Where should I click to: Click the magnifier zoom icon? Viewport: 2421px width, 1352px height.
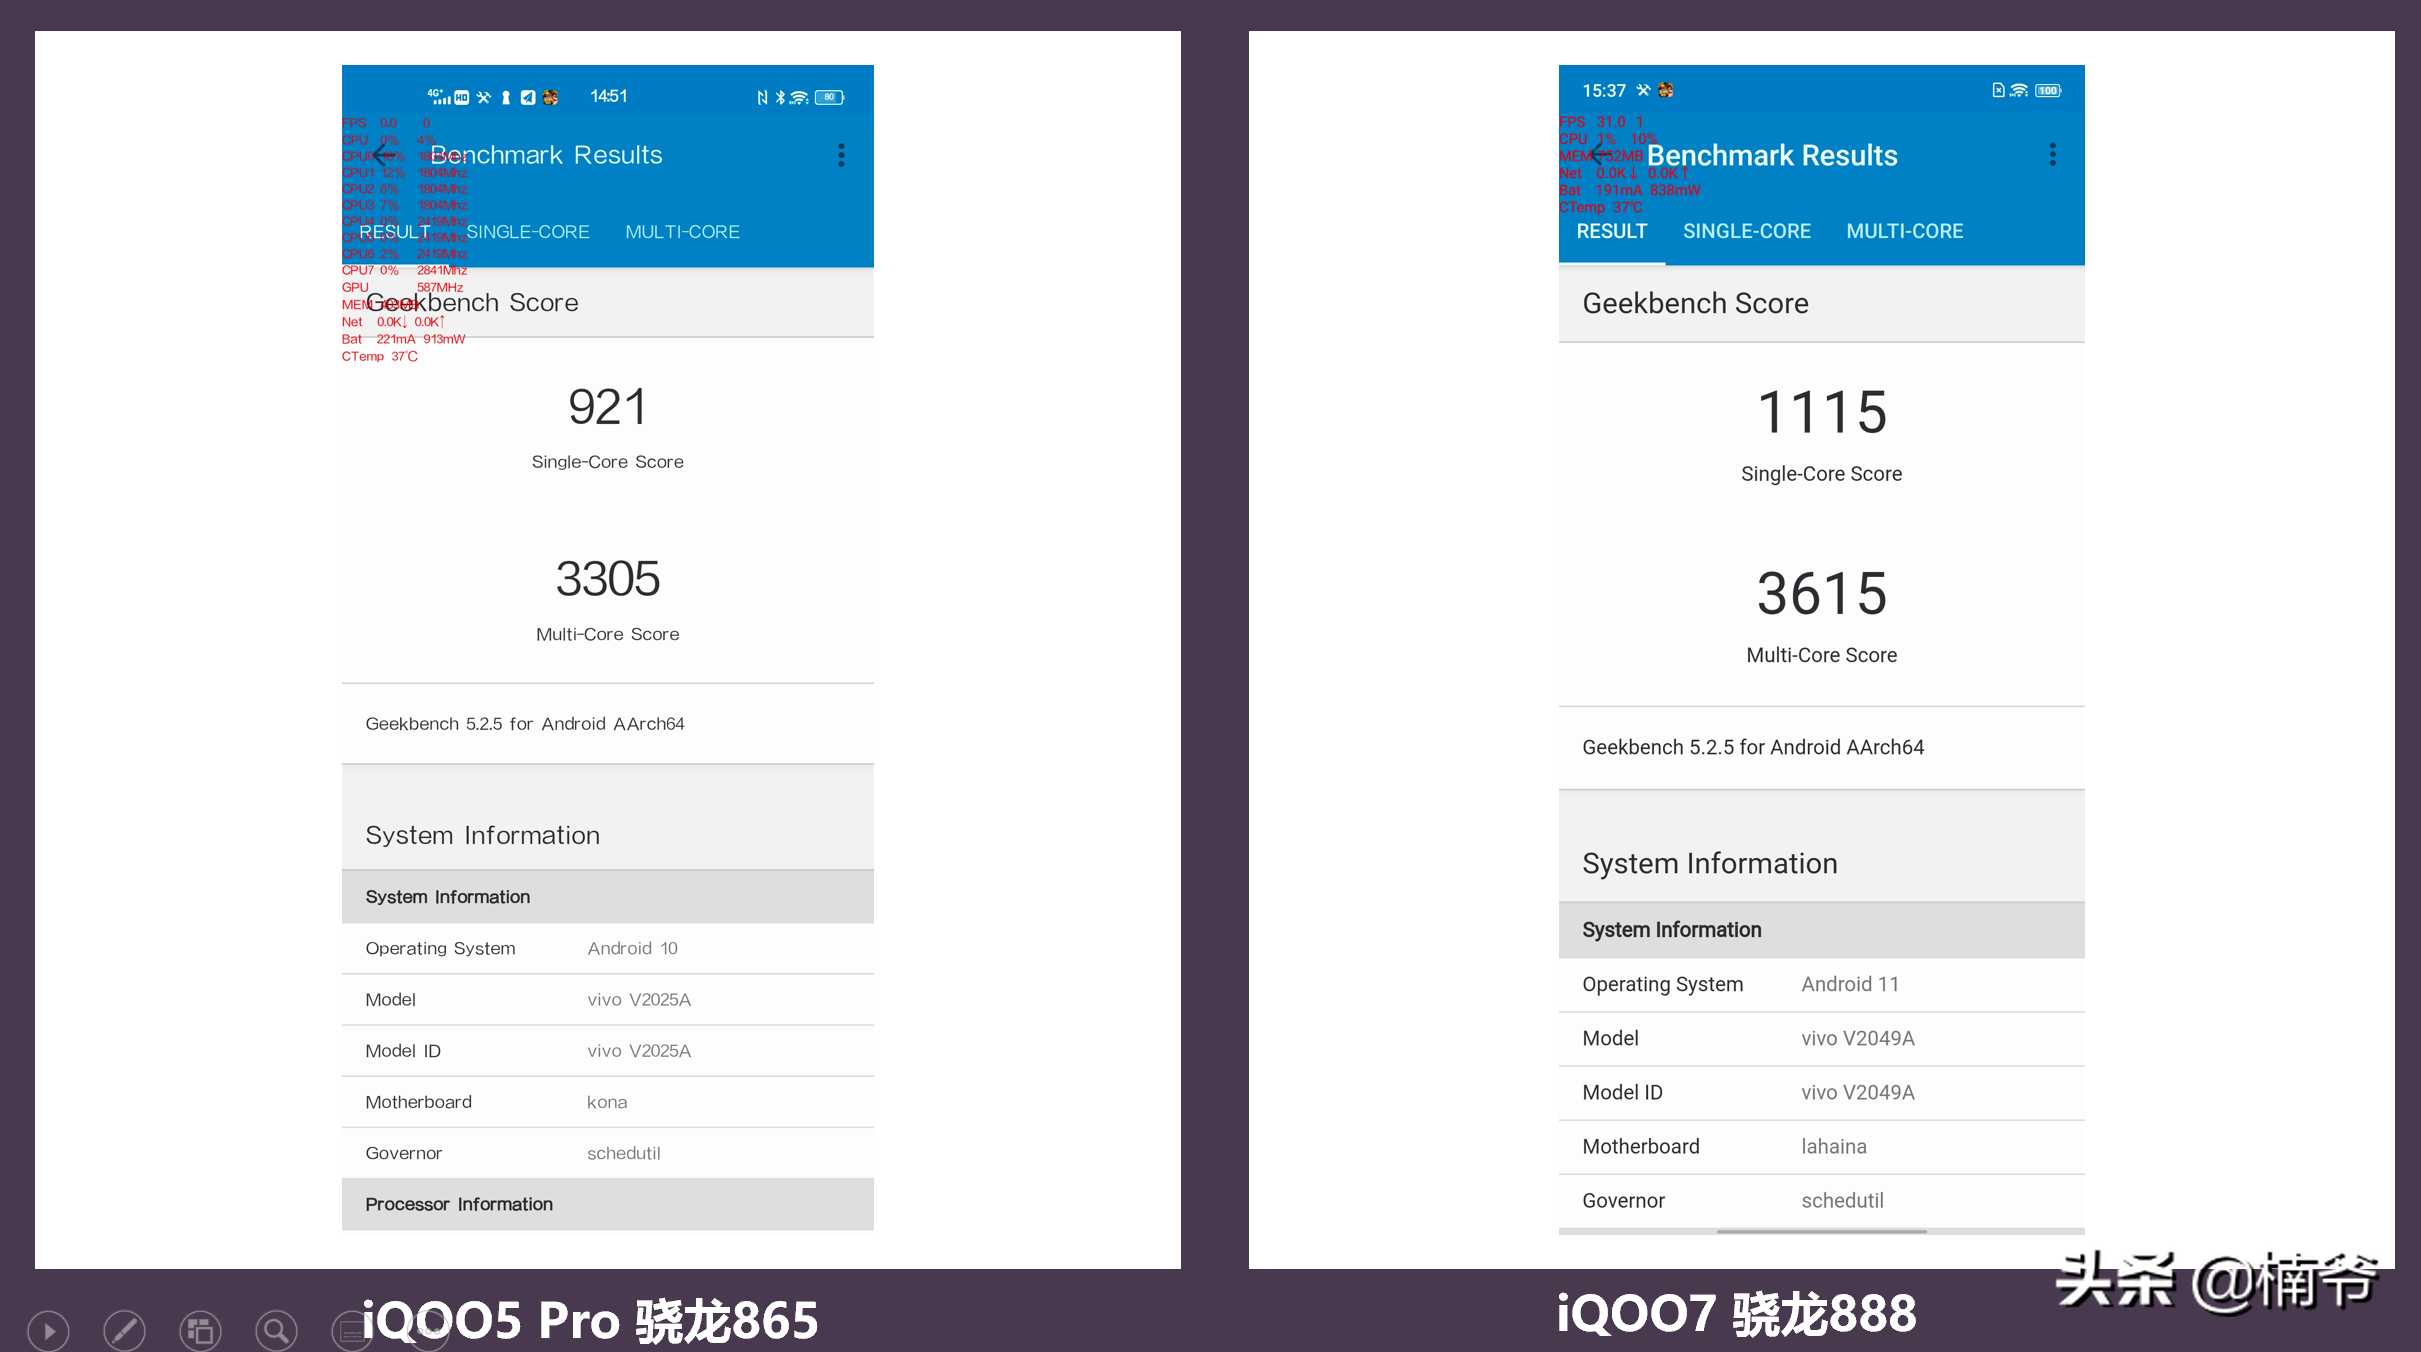276,1330
